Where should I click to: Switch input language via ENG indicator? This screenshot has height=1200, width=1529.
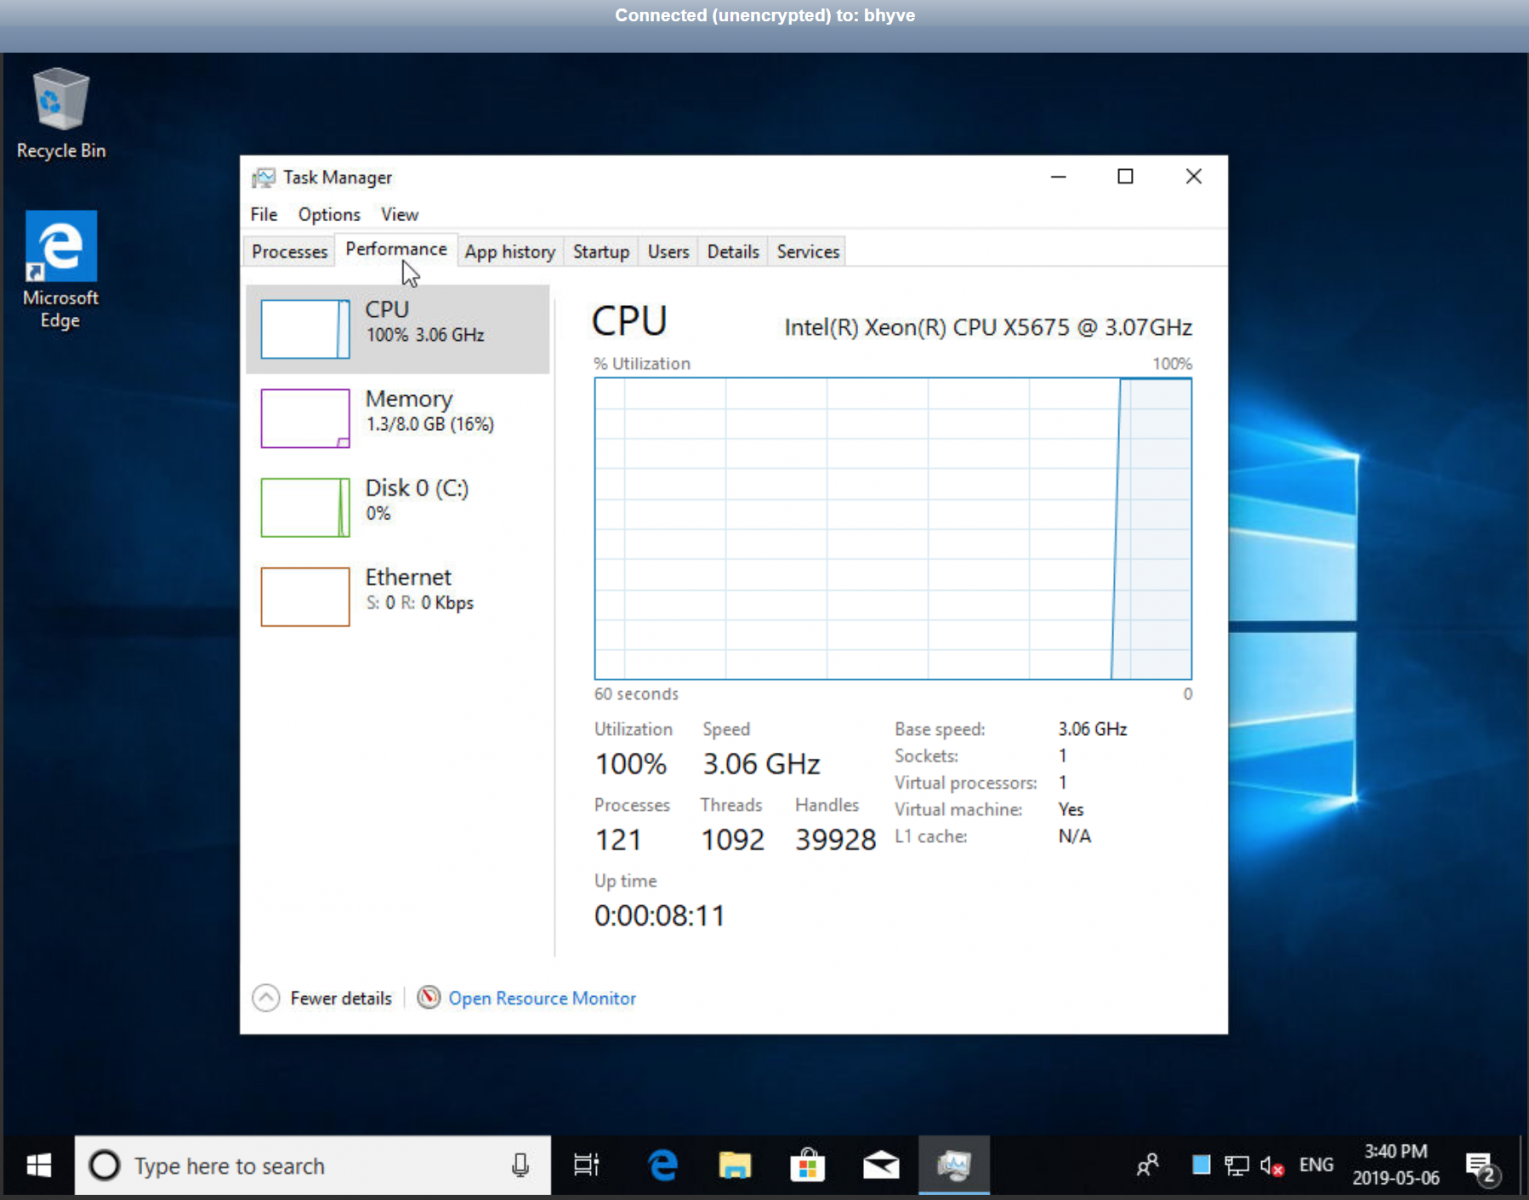pos(1316,1165)
